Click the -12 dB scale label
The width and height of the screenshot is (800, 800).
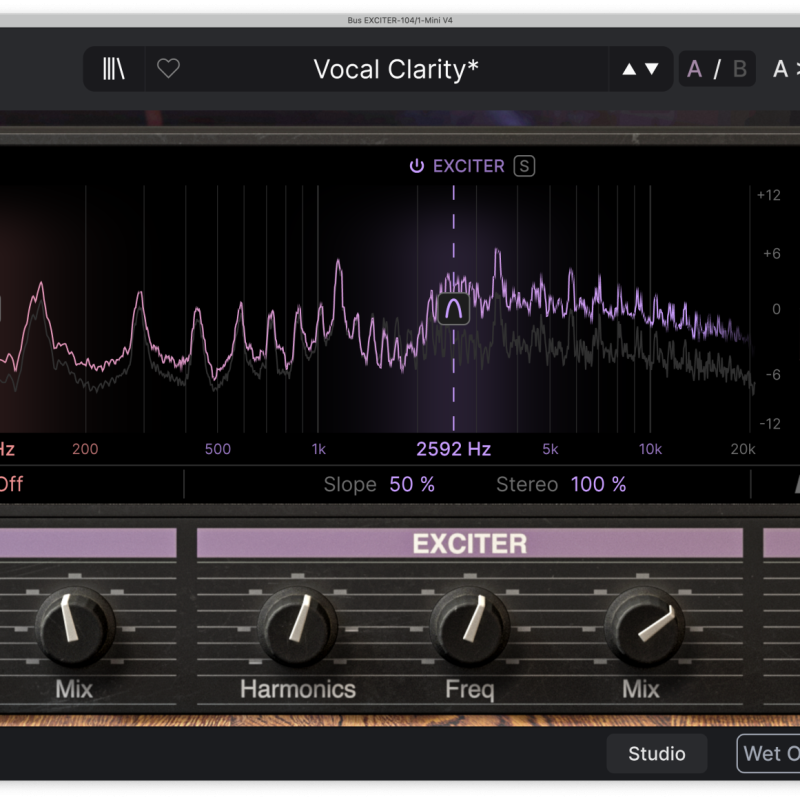coord(769,423)
